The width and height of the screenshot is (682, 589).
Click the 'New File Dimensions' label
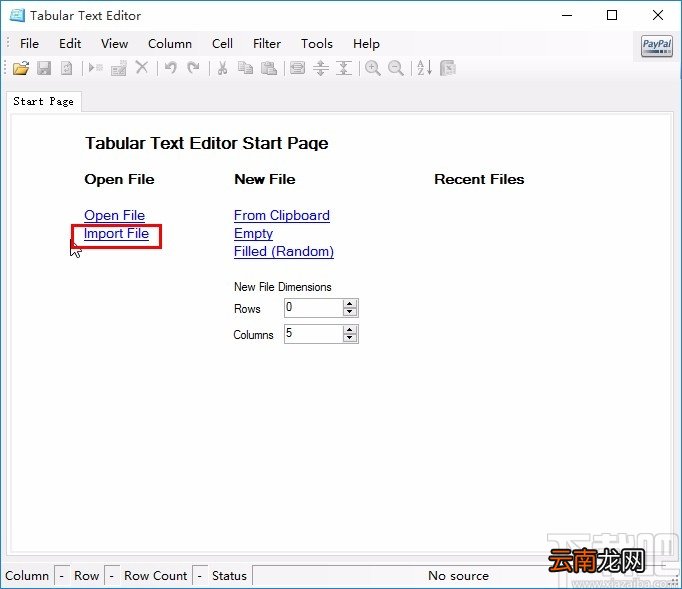coord(283,287)
